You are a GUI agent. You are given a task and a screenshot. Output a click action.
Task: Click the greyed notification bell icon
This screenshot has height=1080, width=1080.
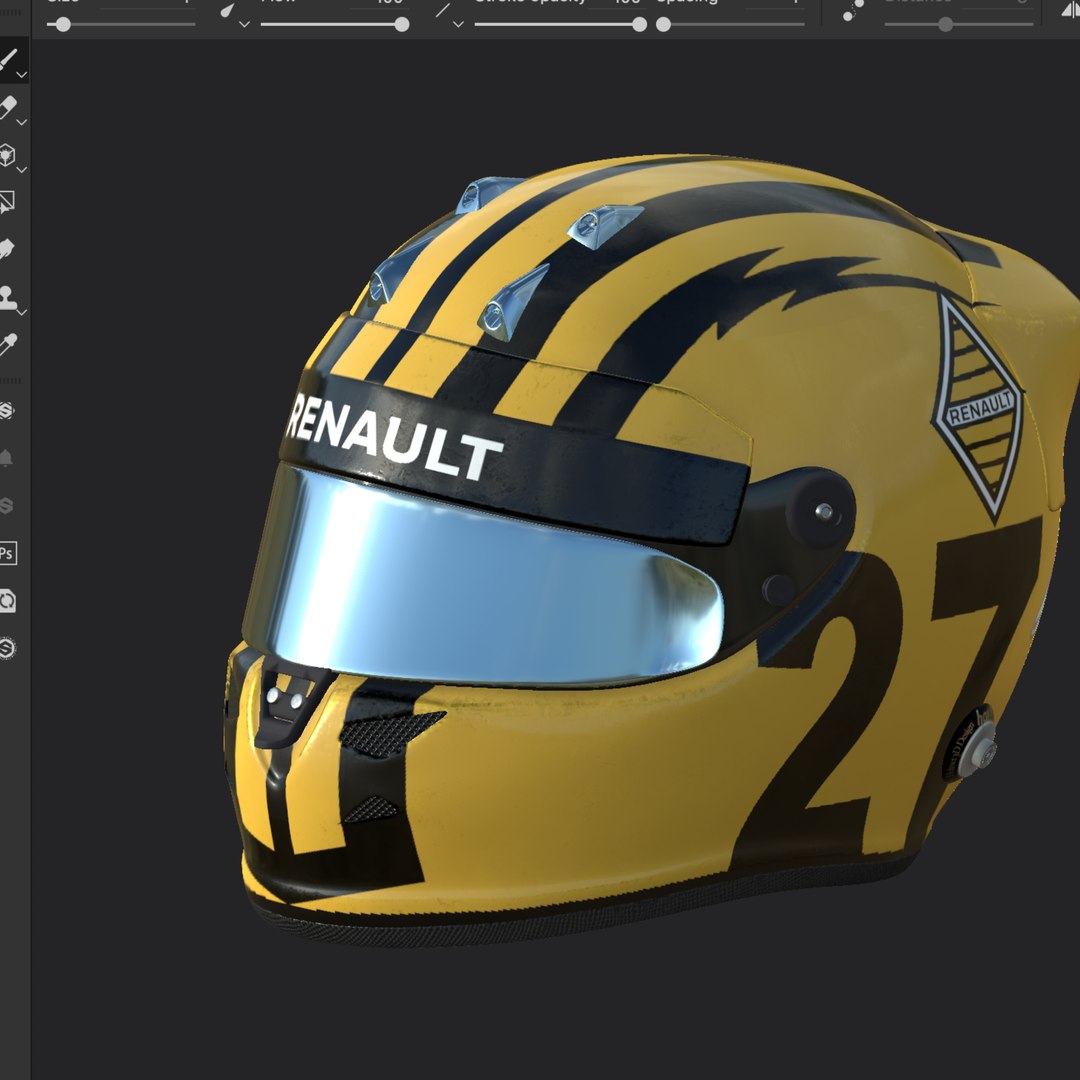click(x=6, y=458)
